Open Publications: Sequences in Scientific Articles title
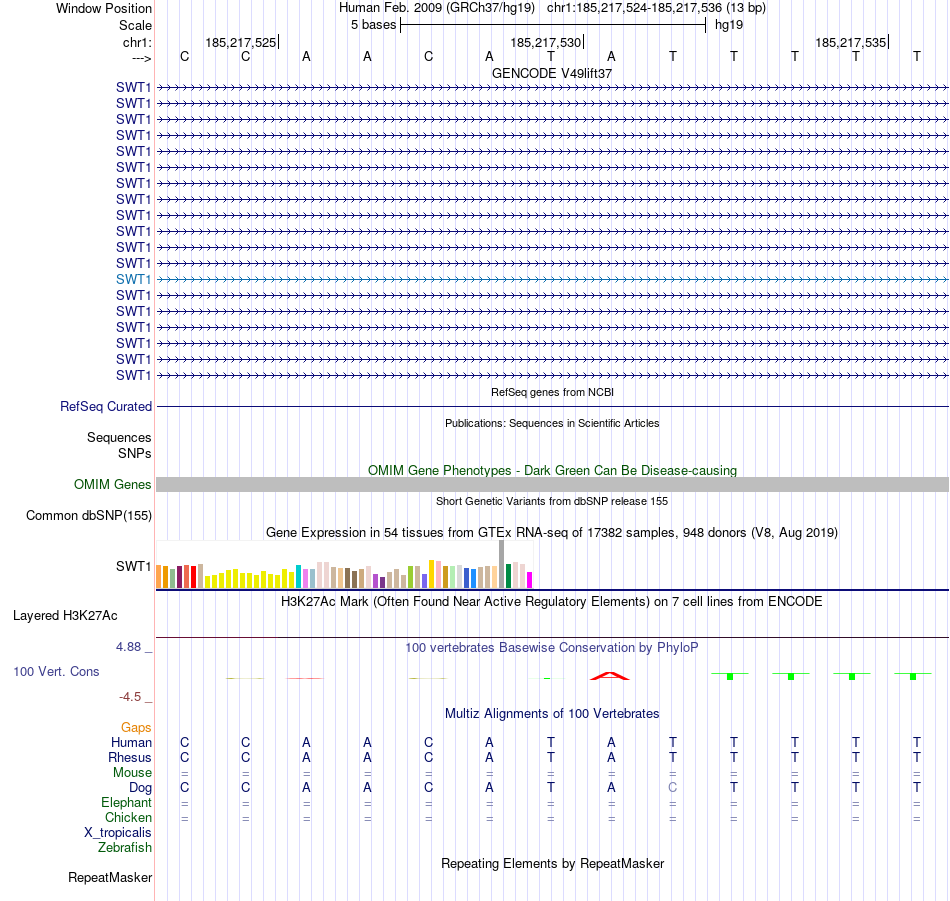Viewport: 950px width, 901px height. 552,423
